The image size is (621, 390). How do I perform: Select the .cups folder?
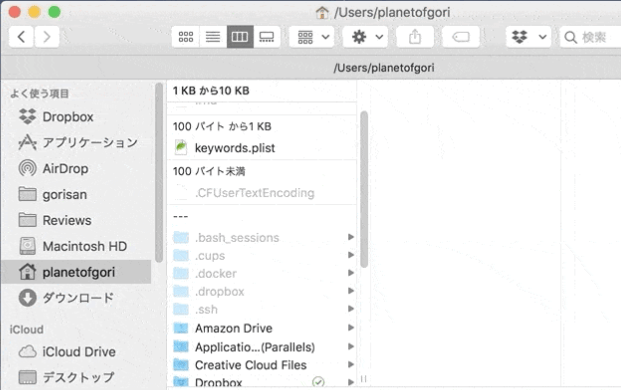pos(261,255)
